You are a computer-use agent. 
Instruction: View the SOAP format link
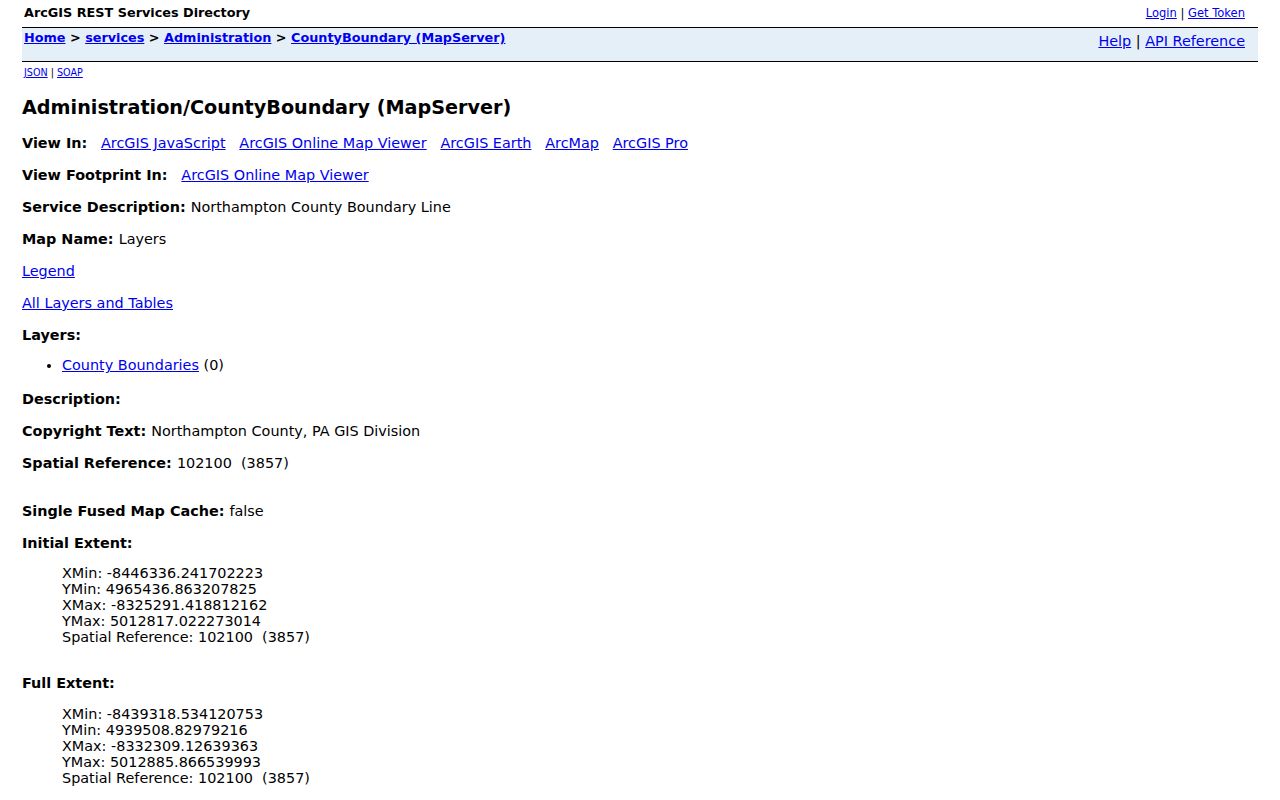tap(70, 72)
